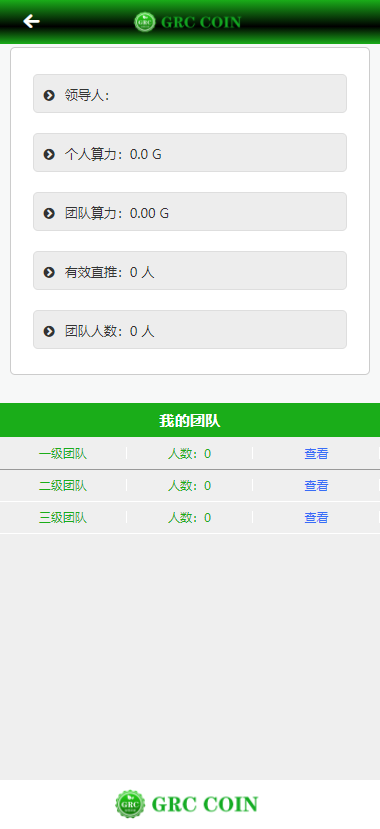View the 一级团队 members via 查看
Viewport: 380px width, 829px height.
pyautogui.click(x=316, y=454)
